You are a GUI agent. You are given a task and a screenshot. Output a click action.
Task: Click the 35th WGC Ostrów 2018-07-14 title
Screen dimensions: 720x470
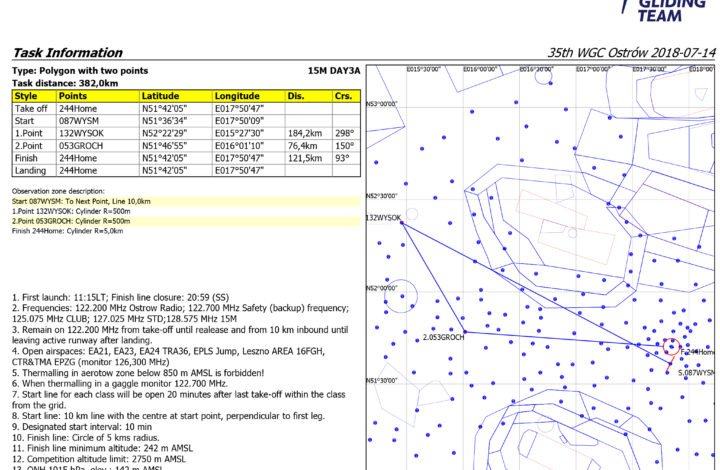pyautogui.click(x=631, y=54)
